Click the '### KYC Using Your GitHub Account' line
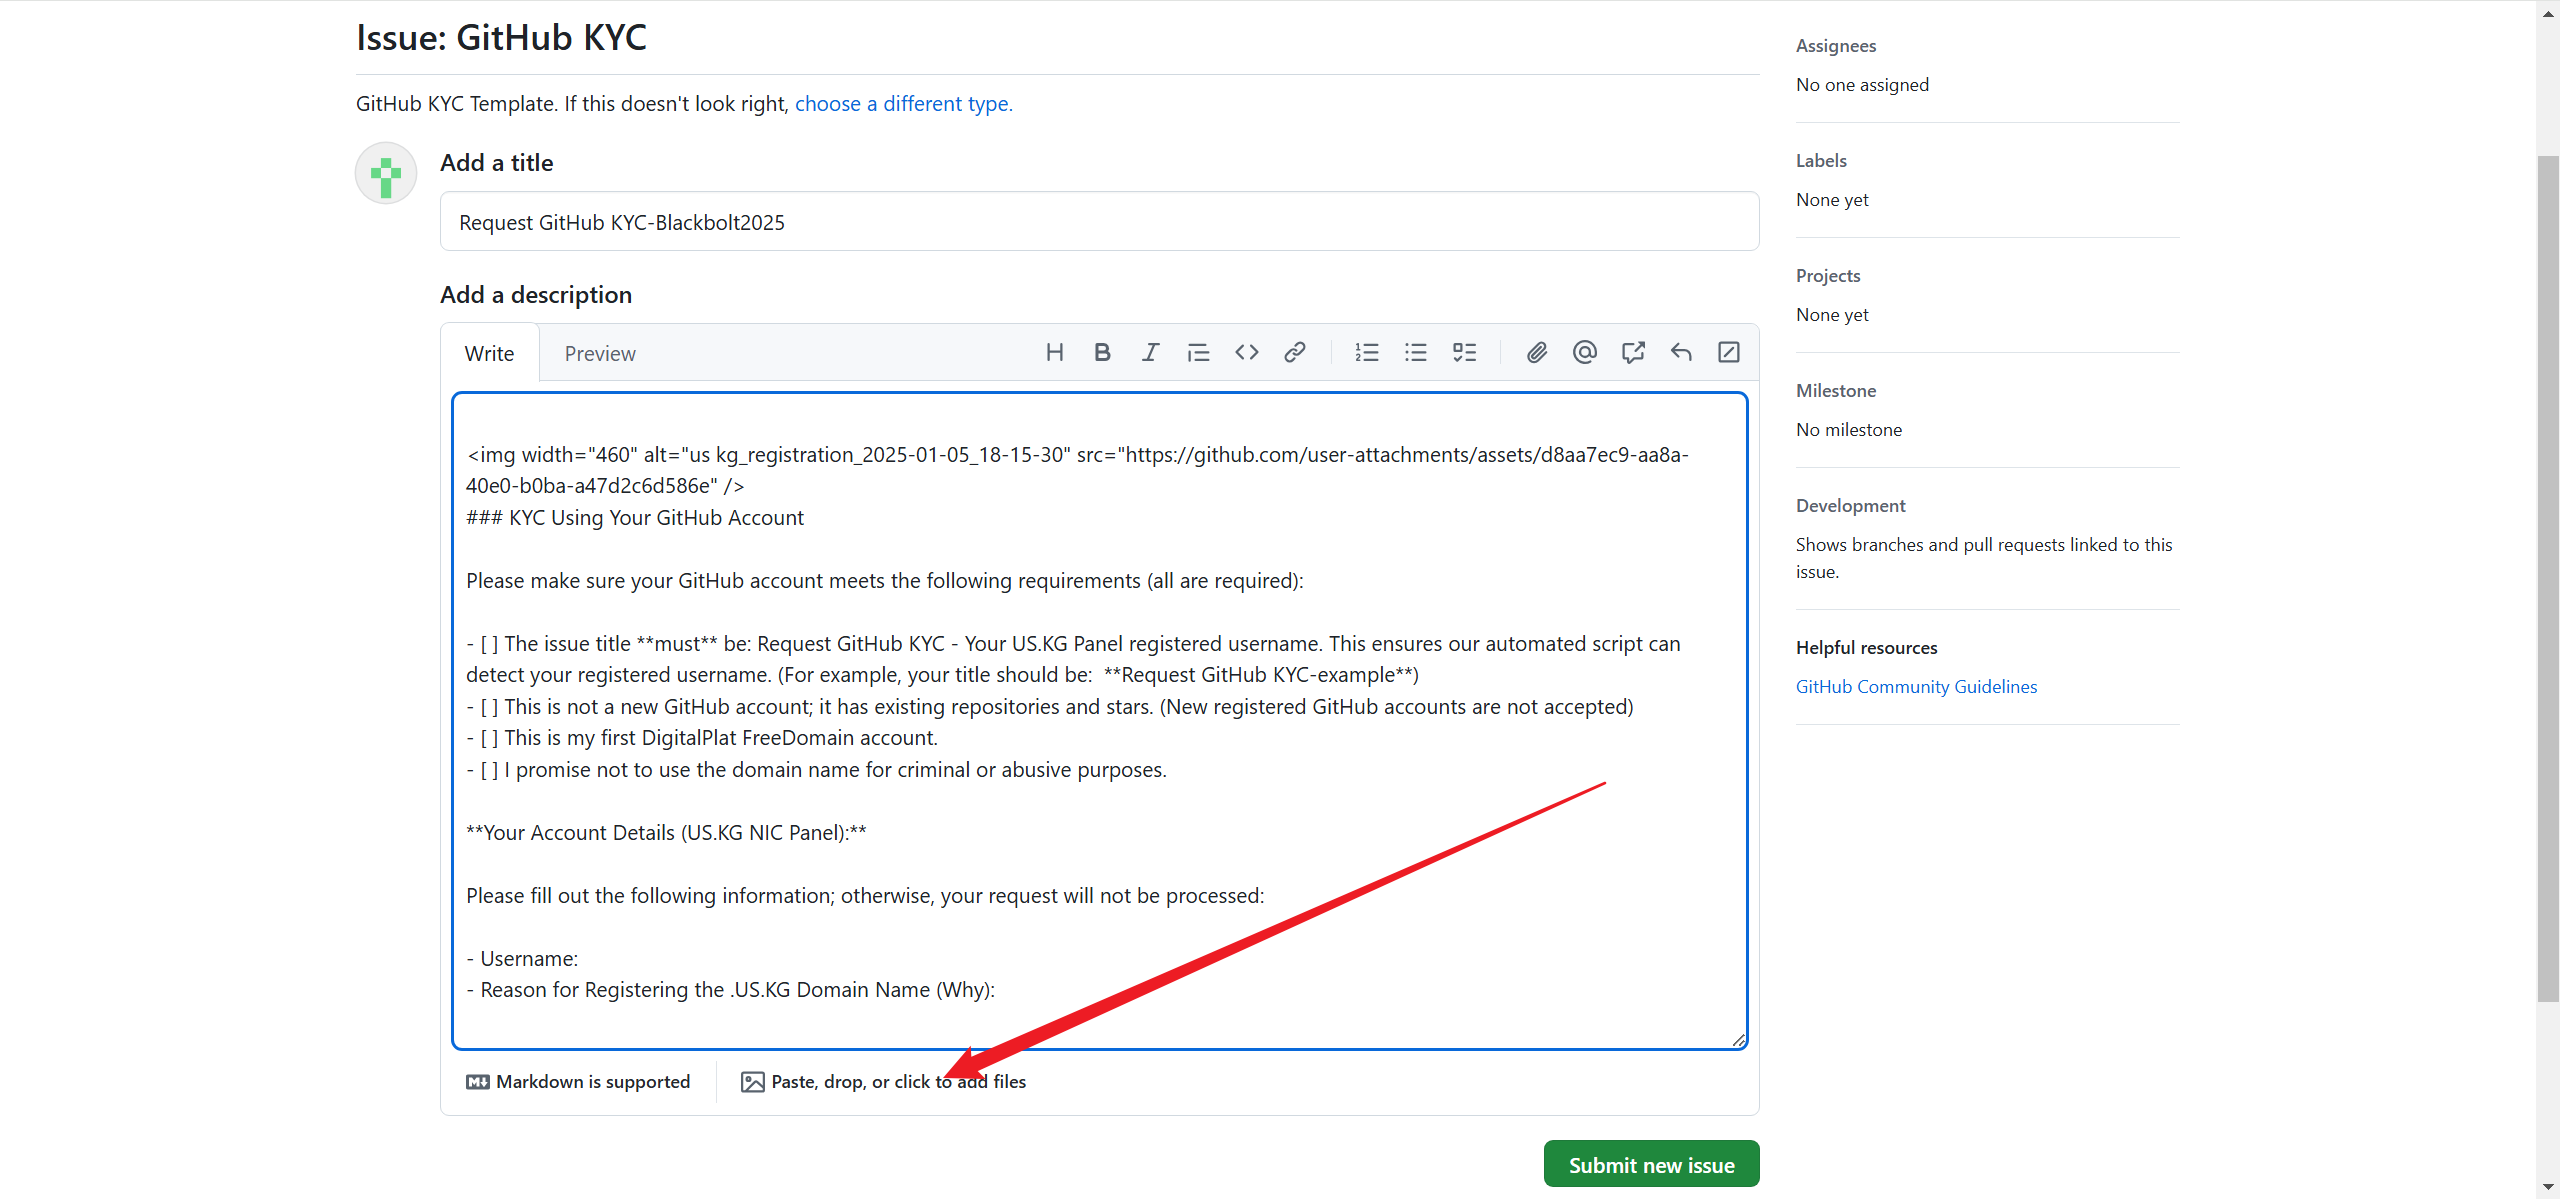The image size is (2560, 1199). [635, 518]
